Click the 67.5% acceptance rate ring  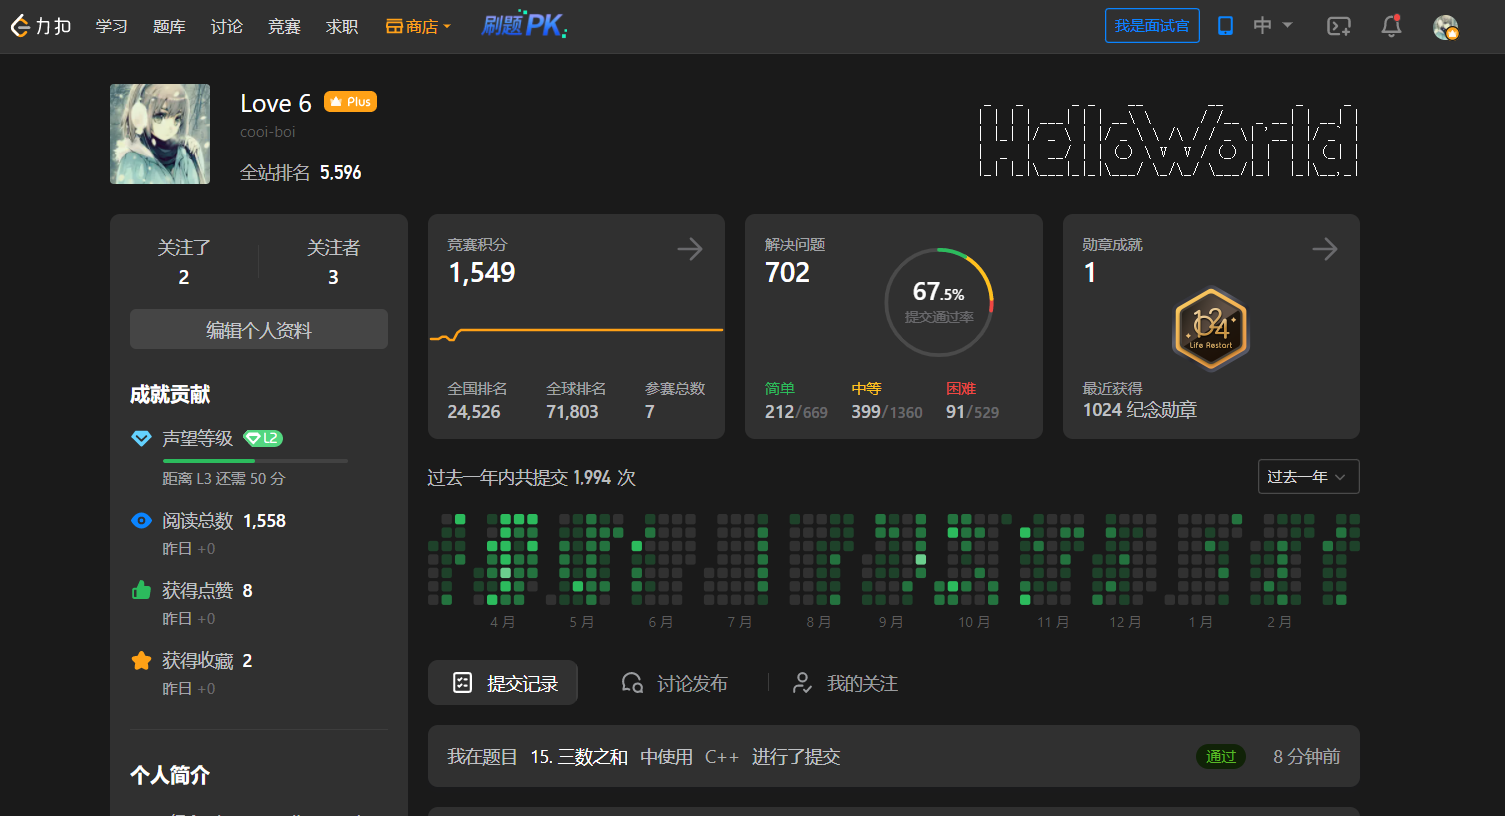click(939, 302)
